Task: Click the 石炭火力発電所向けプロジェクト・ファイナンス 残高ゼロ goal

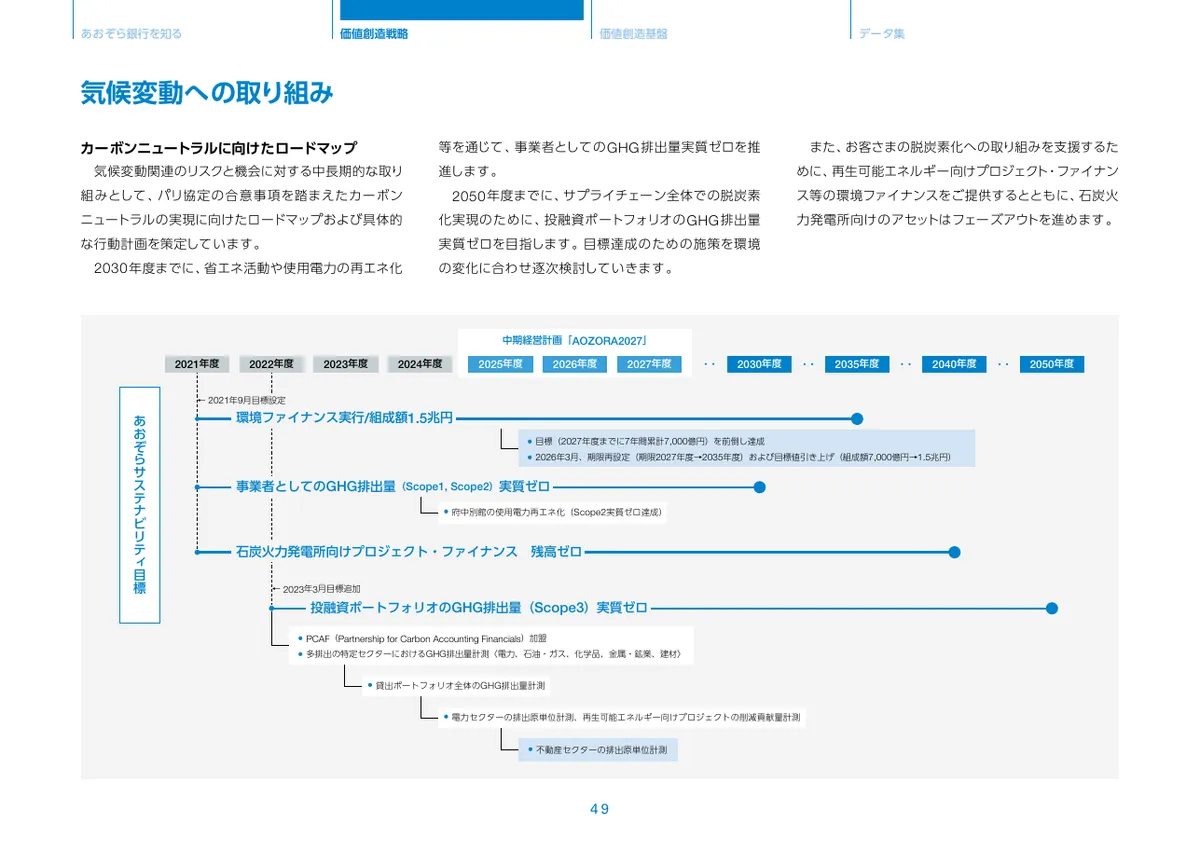Action: pos(409,551)
